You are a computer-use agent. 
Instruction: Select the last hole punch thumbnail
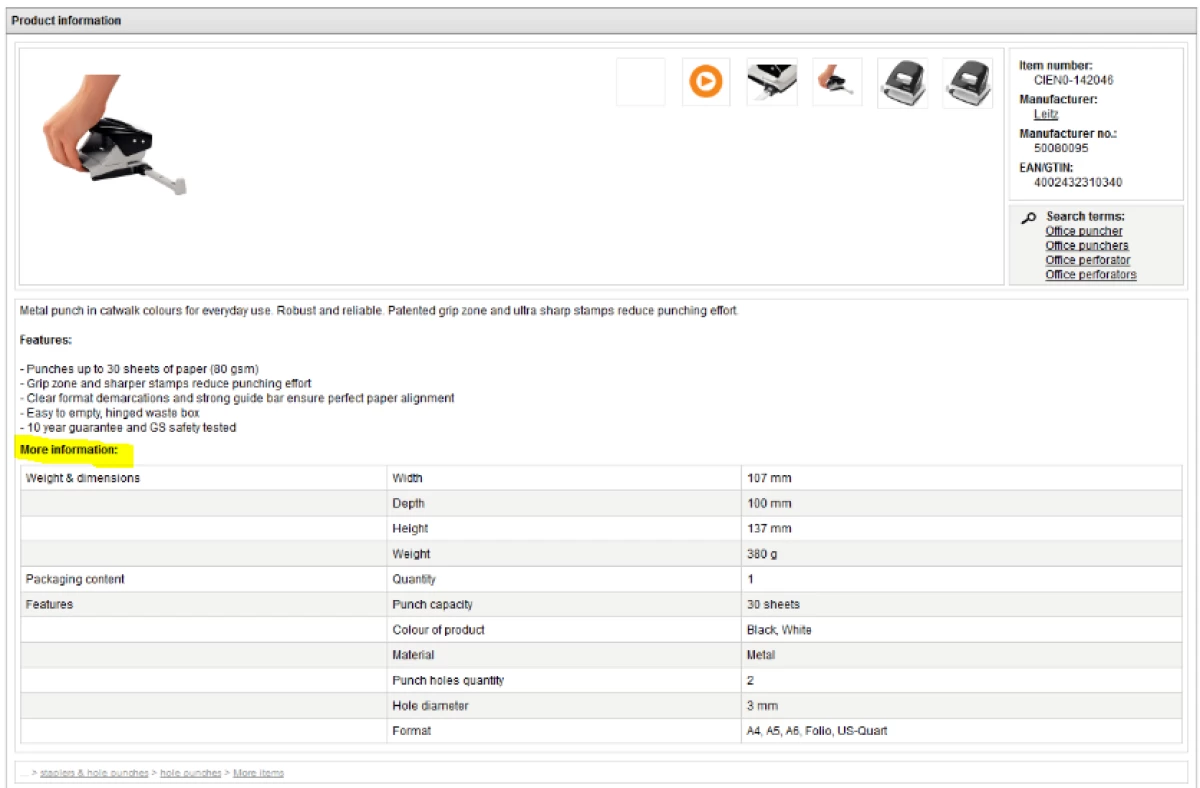tap(967, 82)
